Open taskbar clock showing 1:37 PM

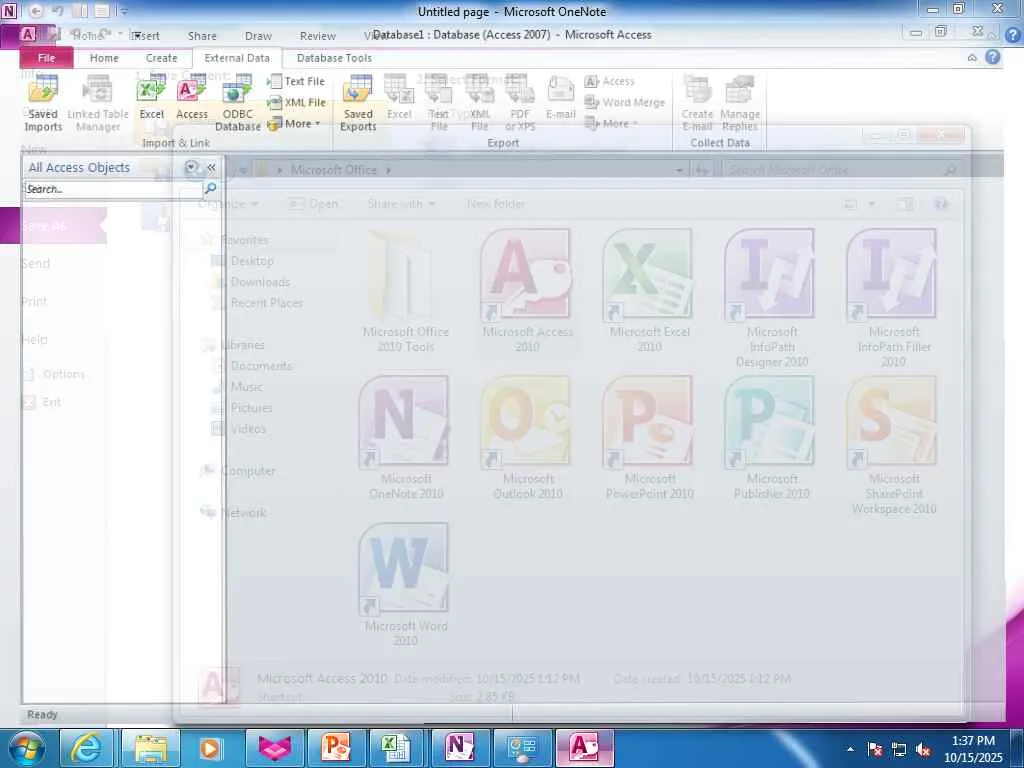(x=973, y=749)
